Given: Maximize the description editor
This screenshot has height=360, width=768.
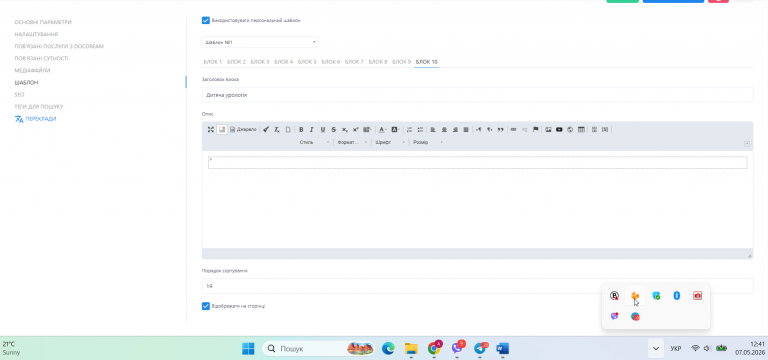Looking at the screenshot, I should click(x=211, y=130).
